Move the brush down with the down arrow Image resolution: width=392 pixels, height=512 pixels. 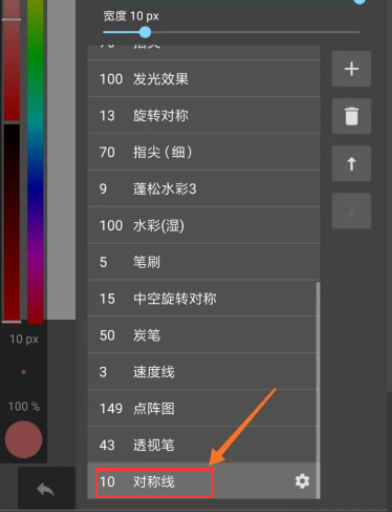351,211
